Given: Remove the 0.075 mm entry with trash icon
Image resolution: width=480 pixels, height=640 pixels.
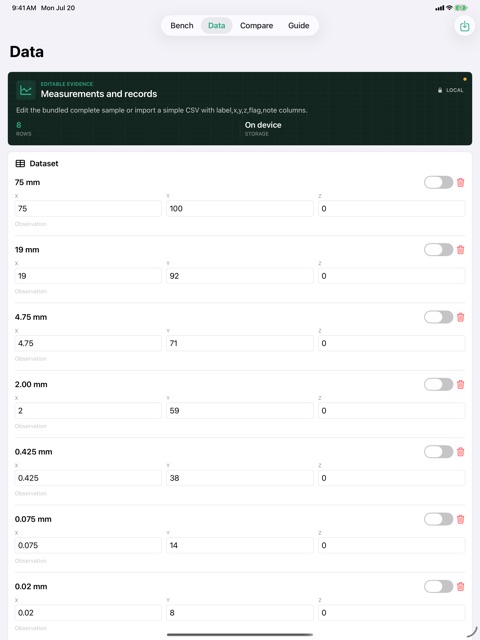Looking at the screenshot, I should click(460, 519).
